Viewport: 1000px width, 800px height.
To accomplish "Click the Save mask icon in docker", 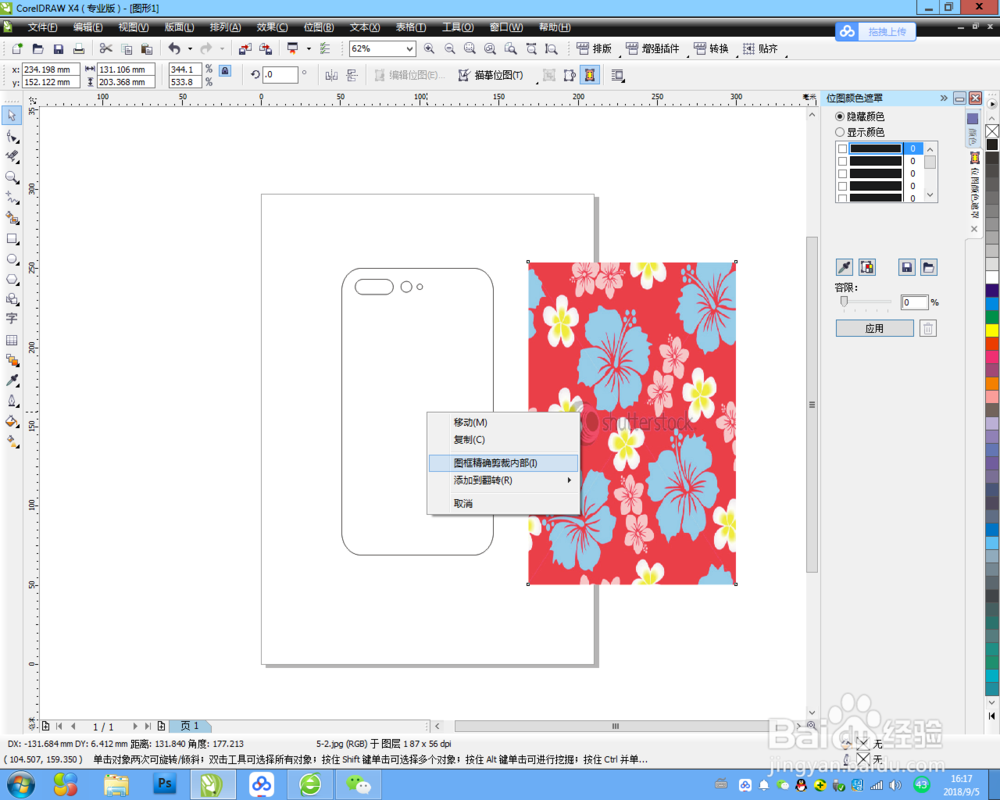I will point(907,267).
